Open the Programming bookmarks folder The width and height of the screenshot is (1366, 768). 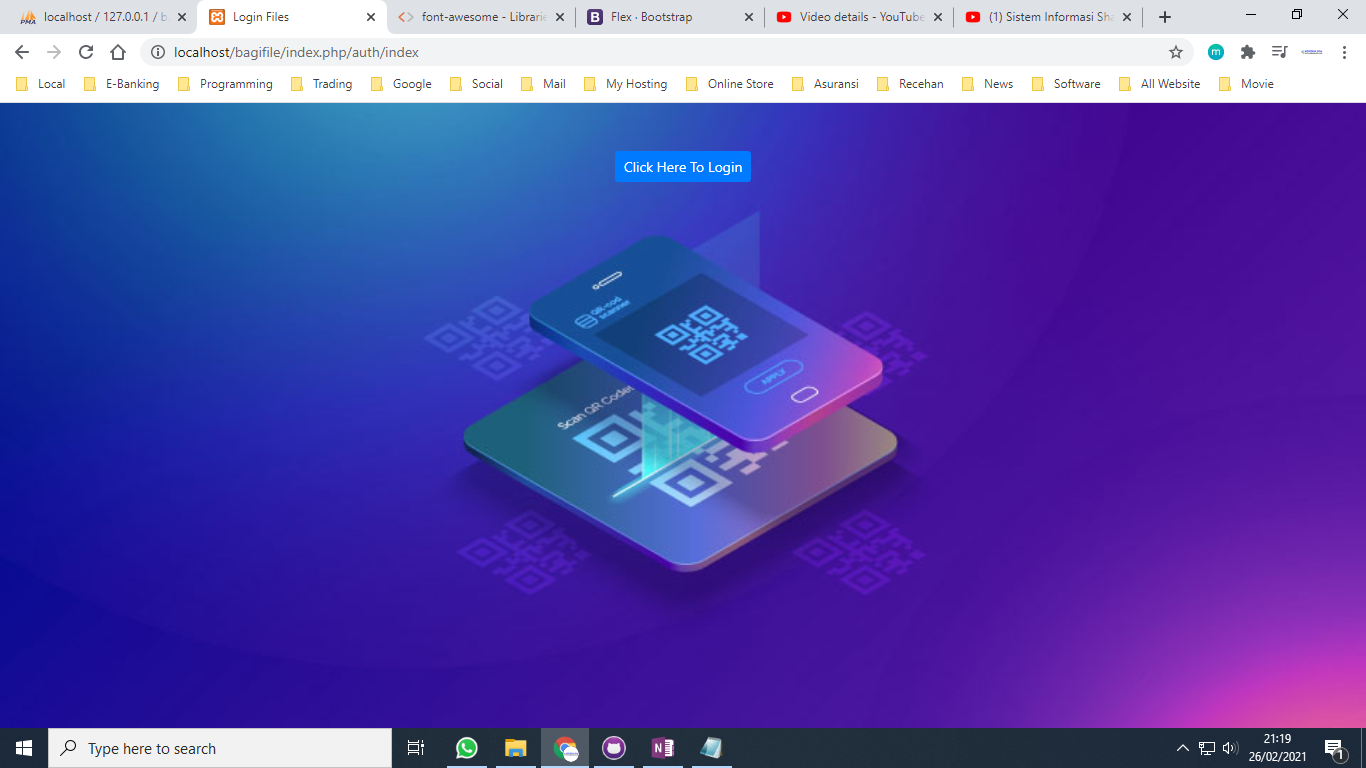pos(225,84)
